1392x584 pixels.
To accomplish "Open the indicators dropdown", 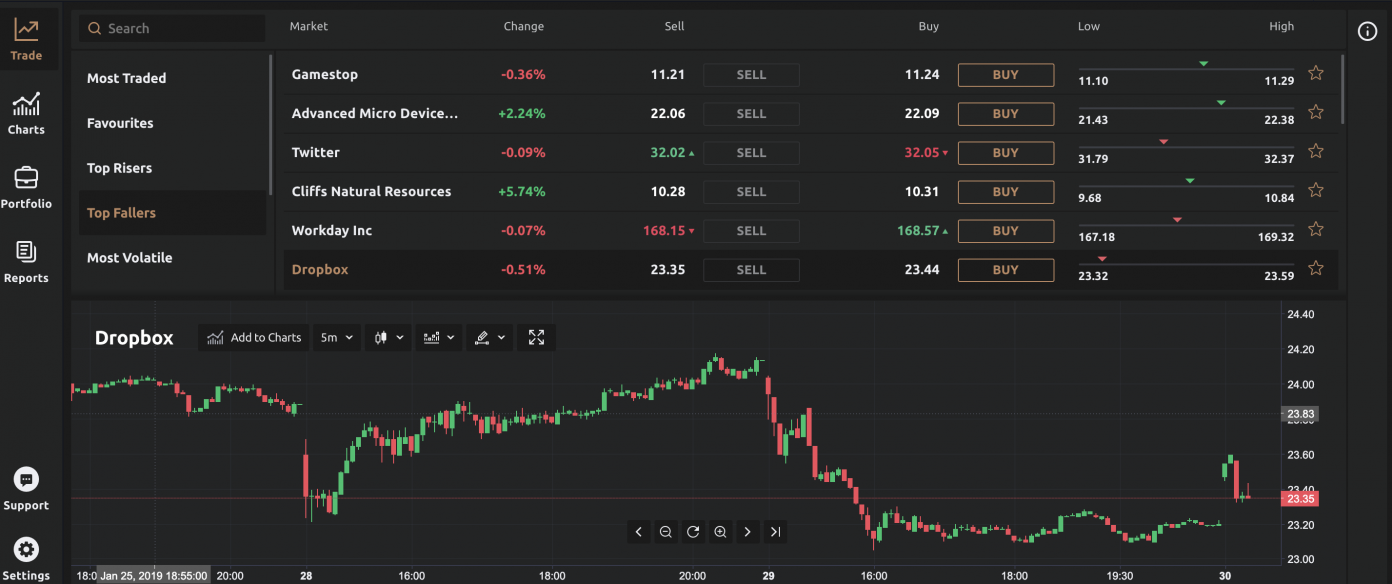I will pos(440,338).
